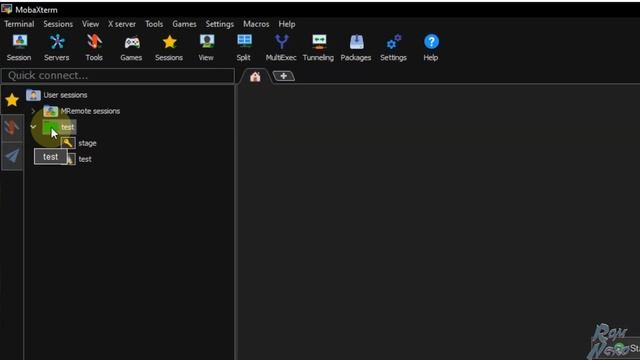Collapse the test folder chevron
Viewport: 640px width, 360px height.
(x=33, y=127)
